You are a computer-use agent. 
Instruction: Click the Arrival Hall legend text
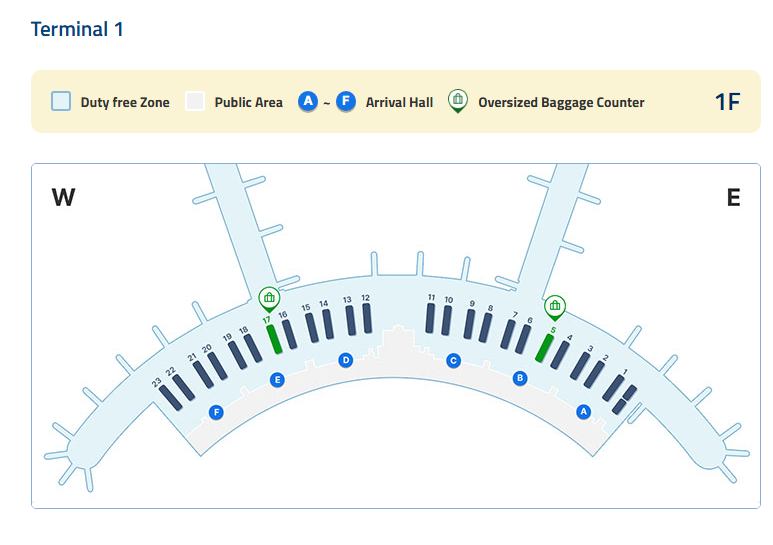click(399, 102)
